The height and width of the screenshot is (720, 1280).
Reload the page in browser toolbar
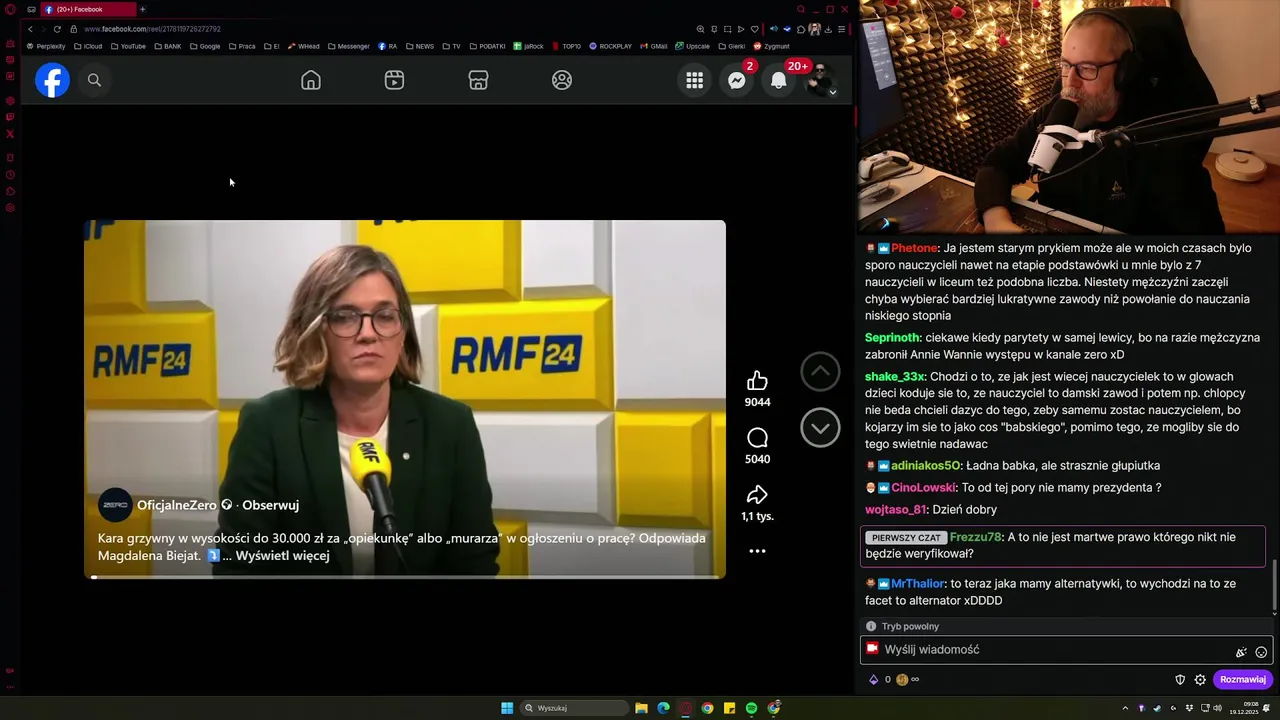[57, 29]
